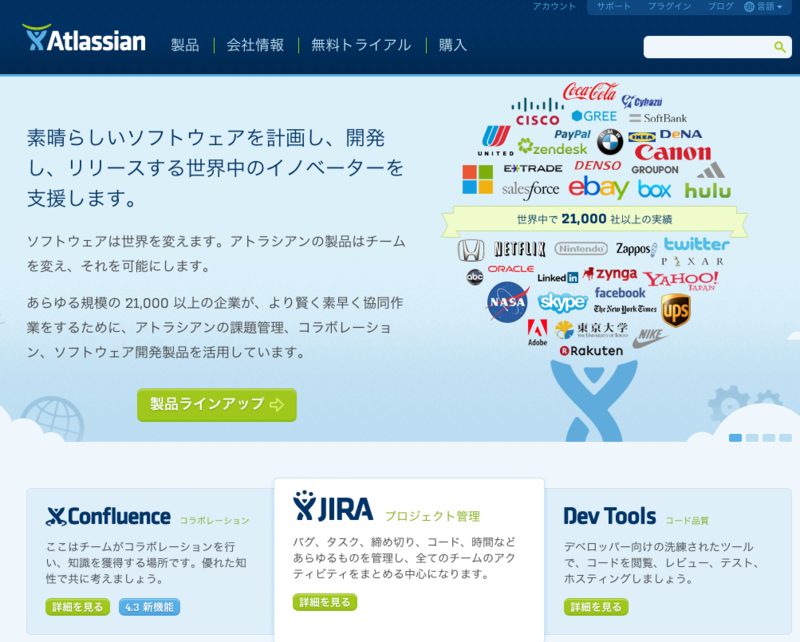Click the 4.3 新機能 button

pyautogui.click(x=149, y=607)
